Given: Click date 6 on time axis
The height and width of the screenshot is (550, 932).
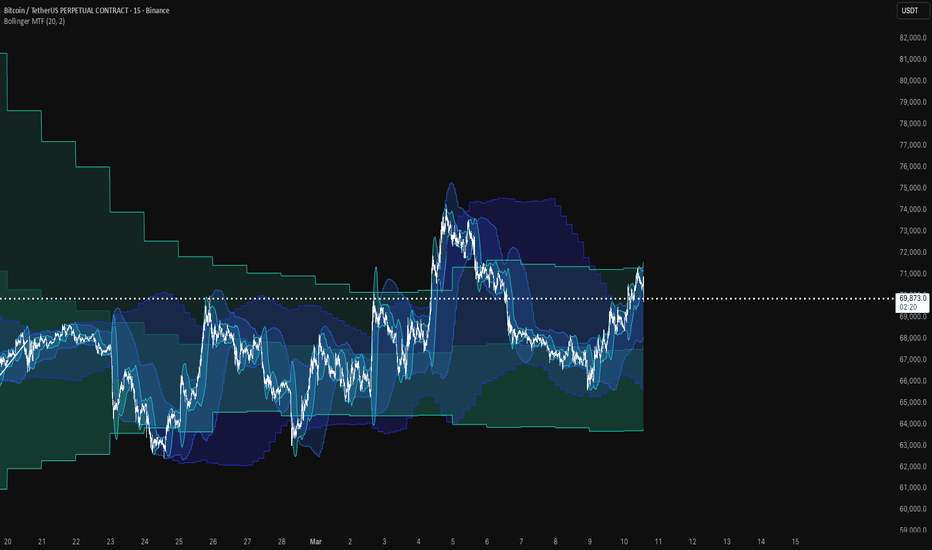Looking at the screenshot, I should point(487,542).
